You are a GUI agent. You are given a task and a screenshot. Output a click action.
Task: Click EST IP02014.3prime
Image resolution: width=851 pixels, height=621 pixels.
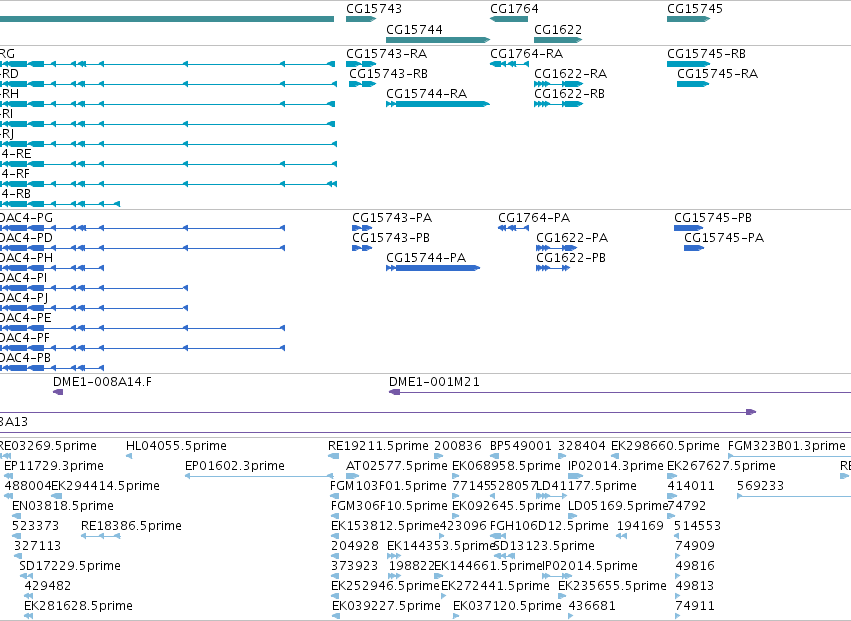[615, 466]
